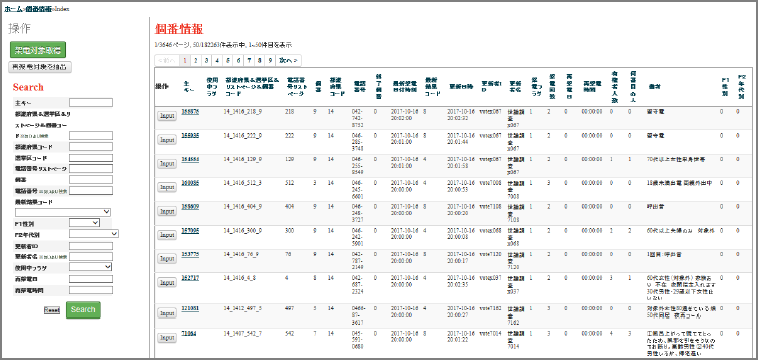The width and height of the screenshot is (758, 360).
Task: Open the F2年代別 dropdown in search form
Action: pyautogui.click(x=94, y=234)
